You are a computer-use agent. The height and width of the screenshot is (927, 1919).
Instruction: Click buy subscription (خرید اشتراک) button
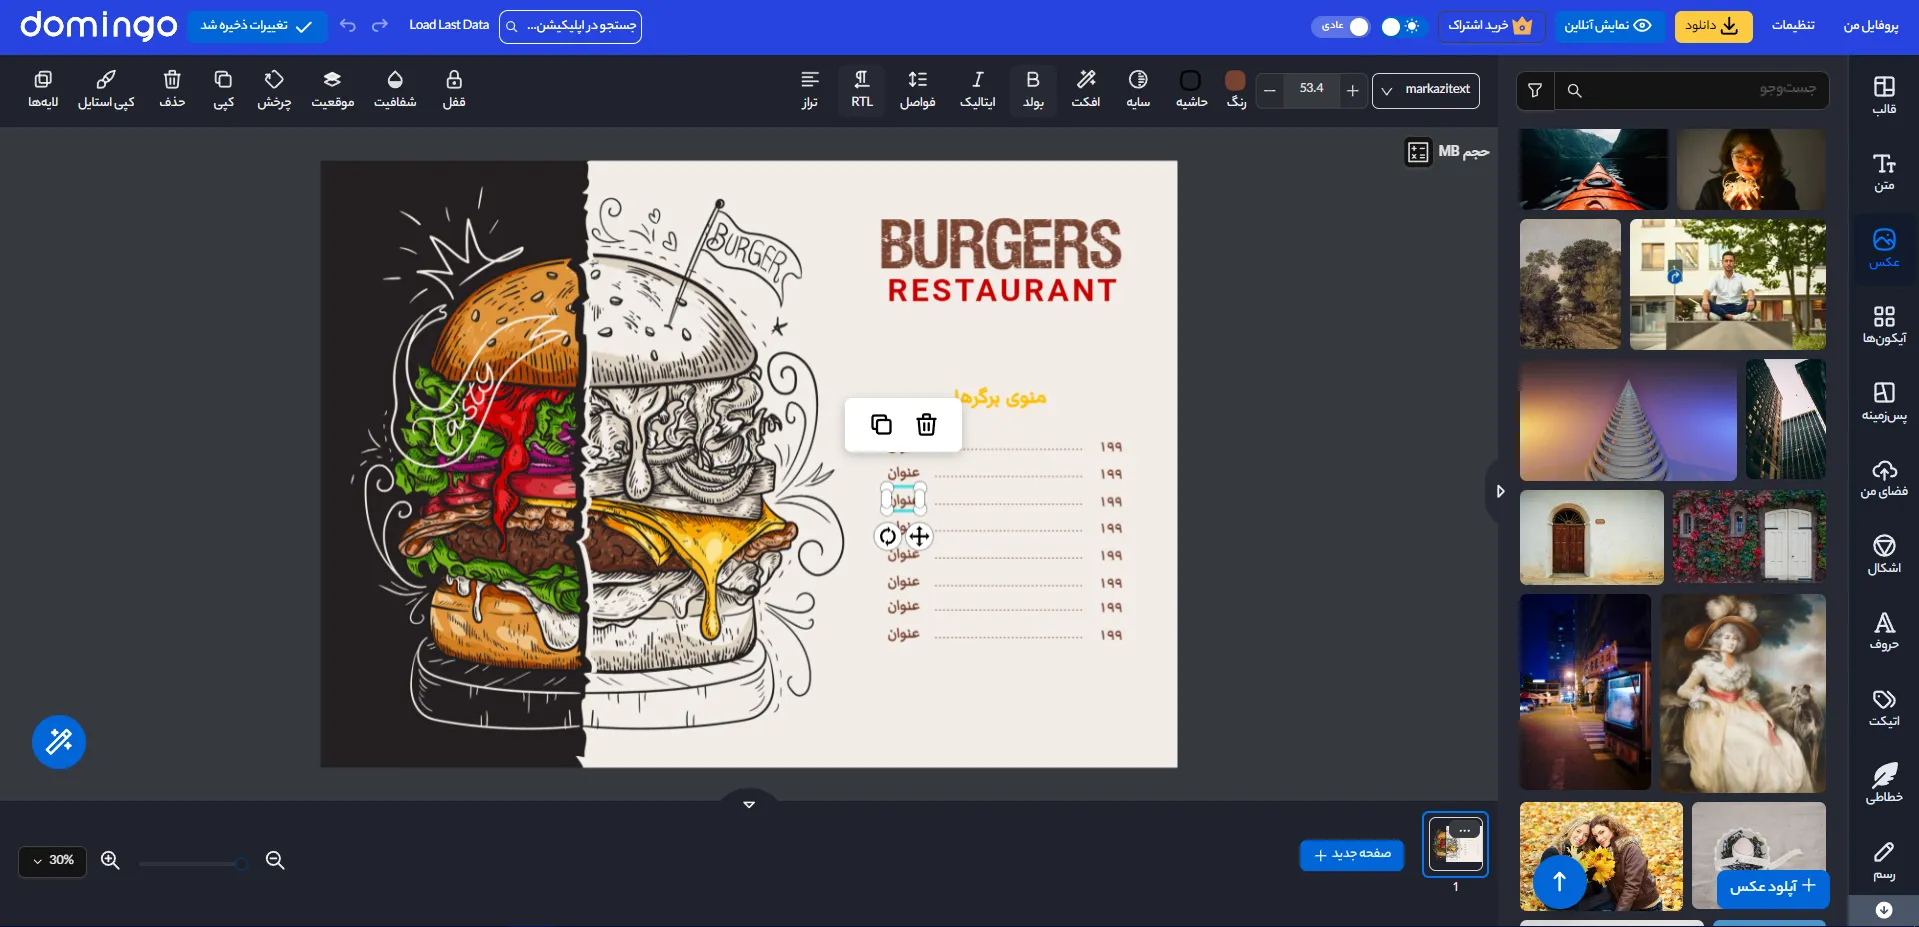pyautogui.click(x=1491, y=26)
